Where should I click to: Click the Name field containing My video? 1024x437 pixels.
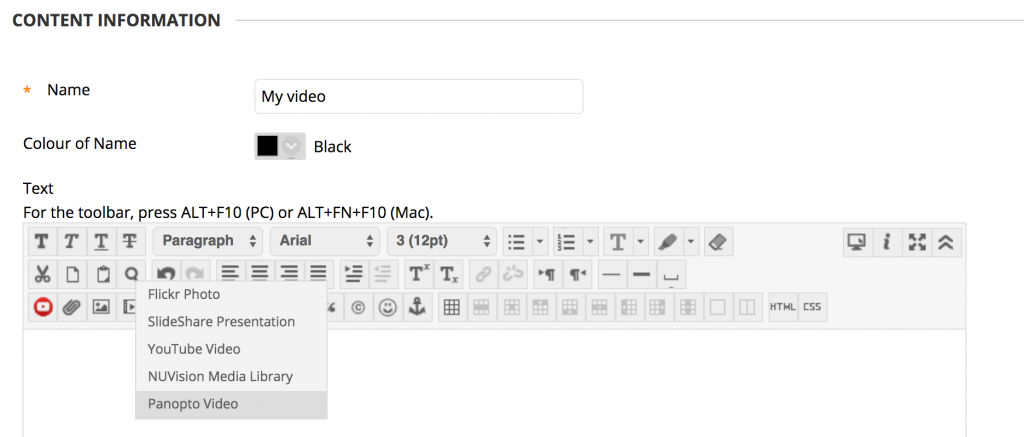pyautogui.click(x=419, y=97)
